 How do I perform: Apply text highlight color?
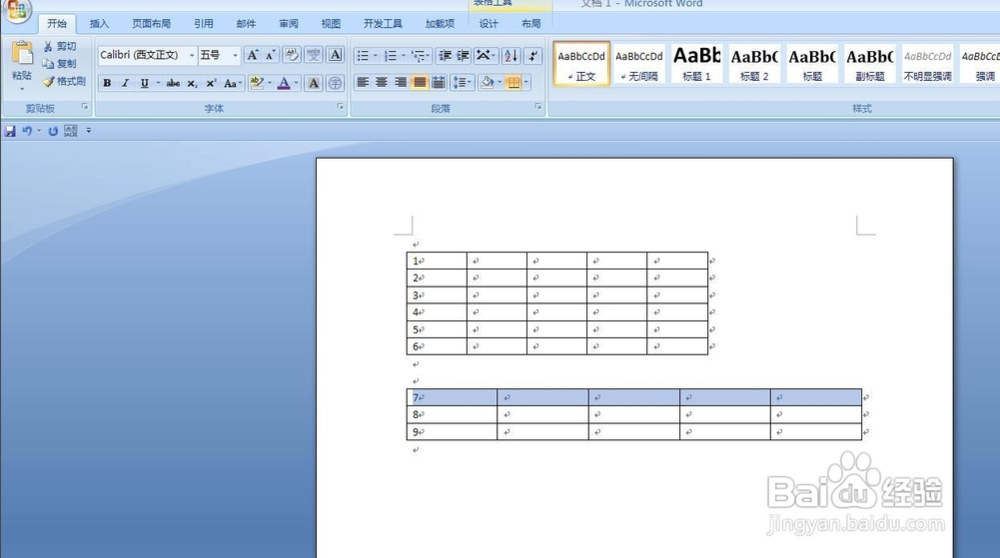(x=256, y=83)
